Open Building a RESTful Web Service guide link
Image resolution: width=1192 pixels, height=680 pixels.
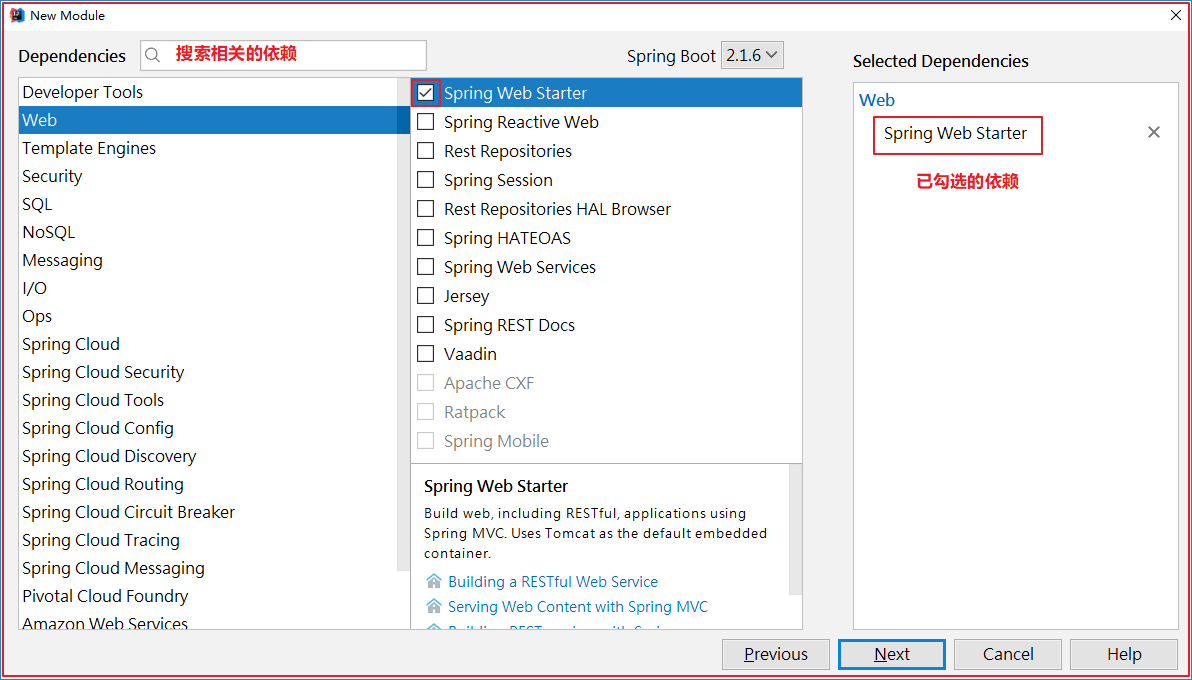[553, 582]
